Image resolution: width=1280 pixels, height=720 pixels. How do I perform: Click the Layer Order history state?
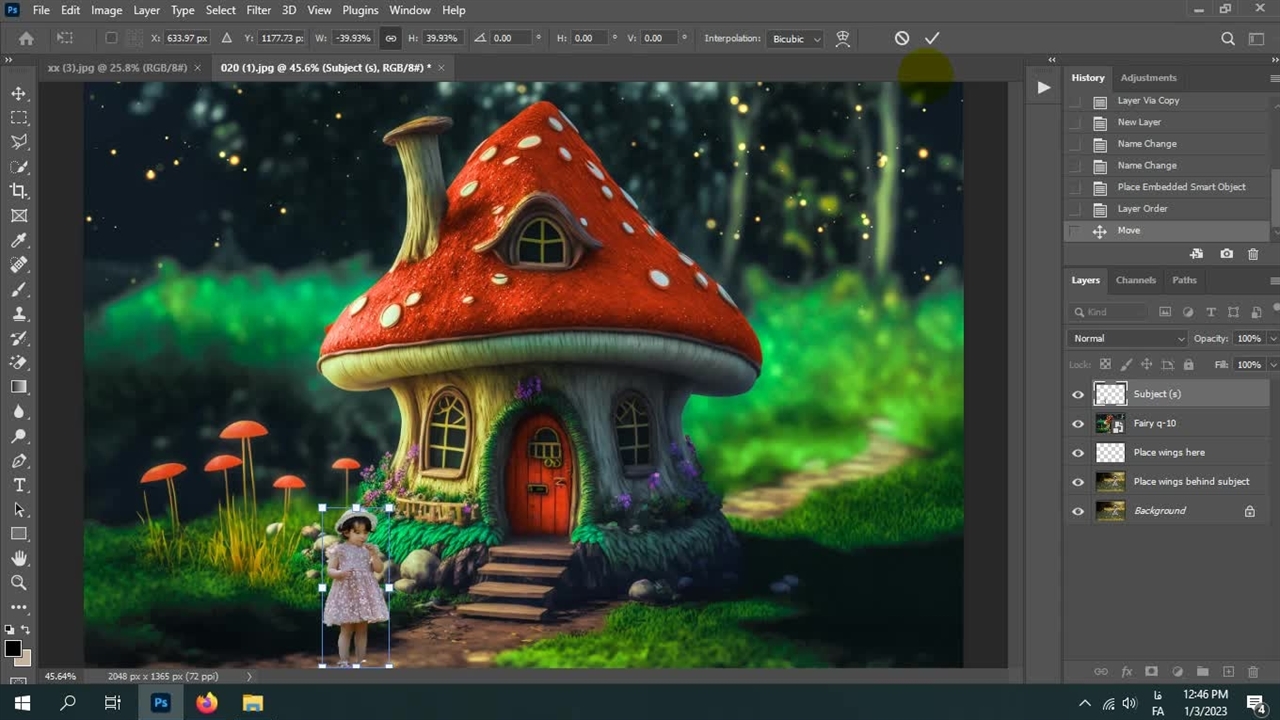pos(1142,208)
